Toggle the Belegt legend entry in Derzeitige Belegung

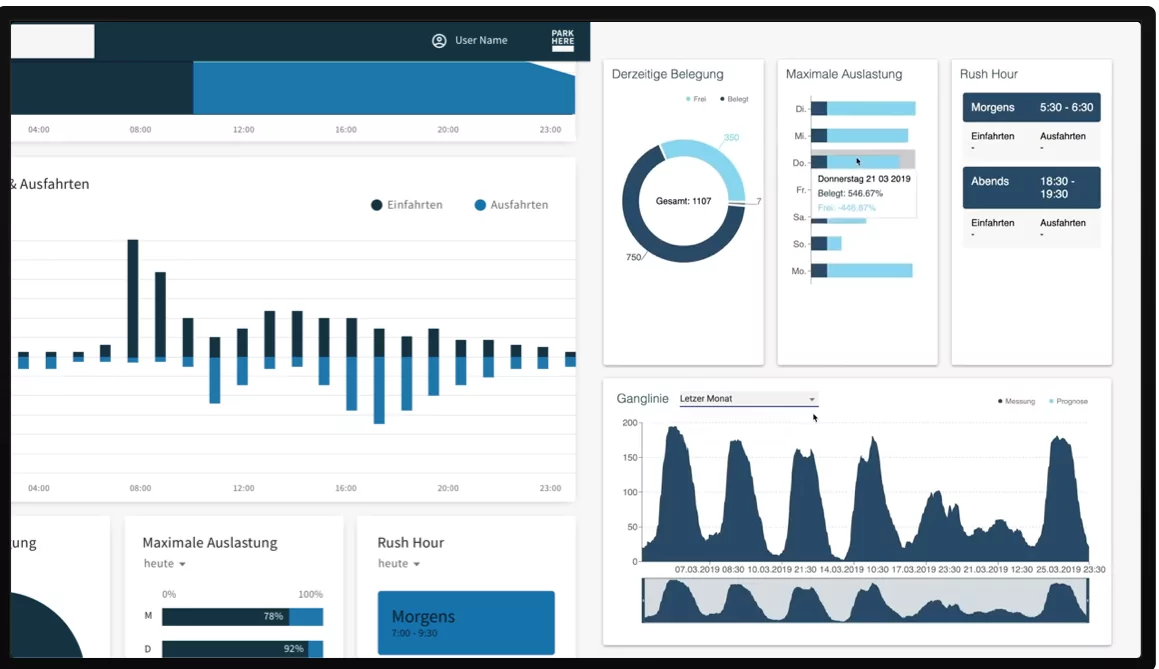coord(734,99)
